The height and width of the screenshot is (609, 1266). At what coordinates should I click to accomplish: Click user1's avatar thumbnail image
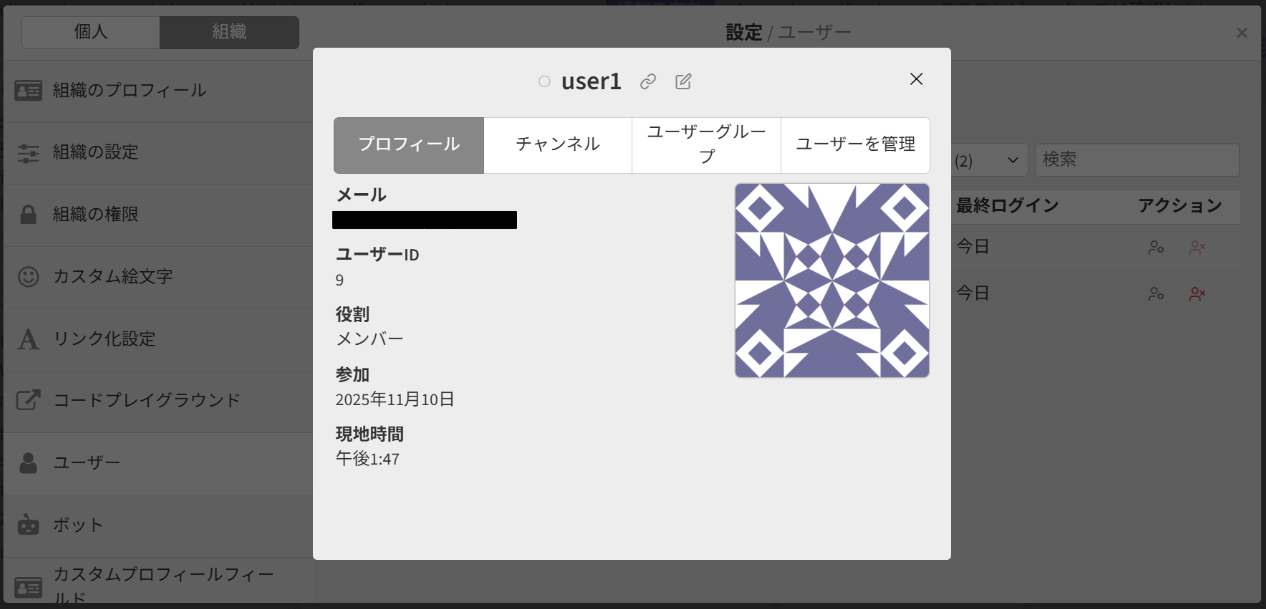tap(832, 280)
